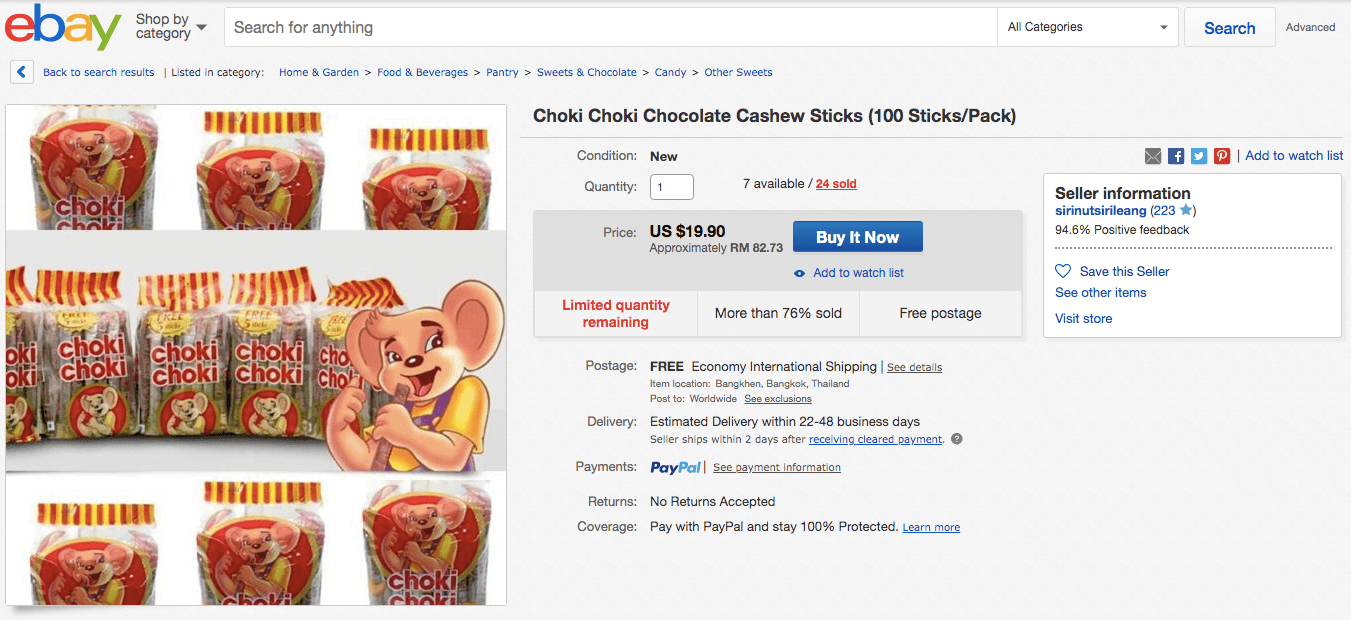This screenshot has width=1351, height=620.
Task: Focus the Search for anything field
Action: tap(610, 27)
